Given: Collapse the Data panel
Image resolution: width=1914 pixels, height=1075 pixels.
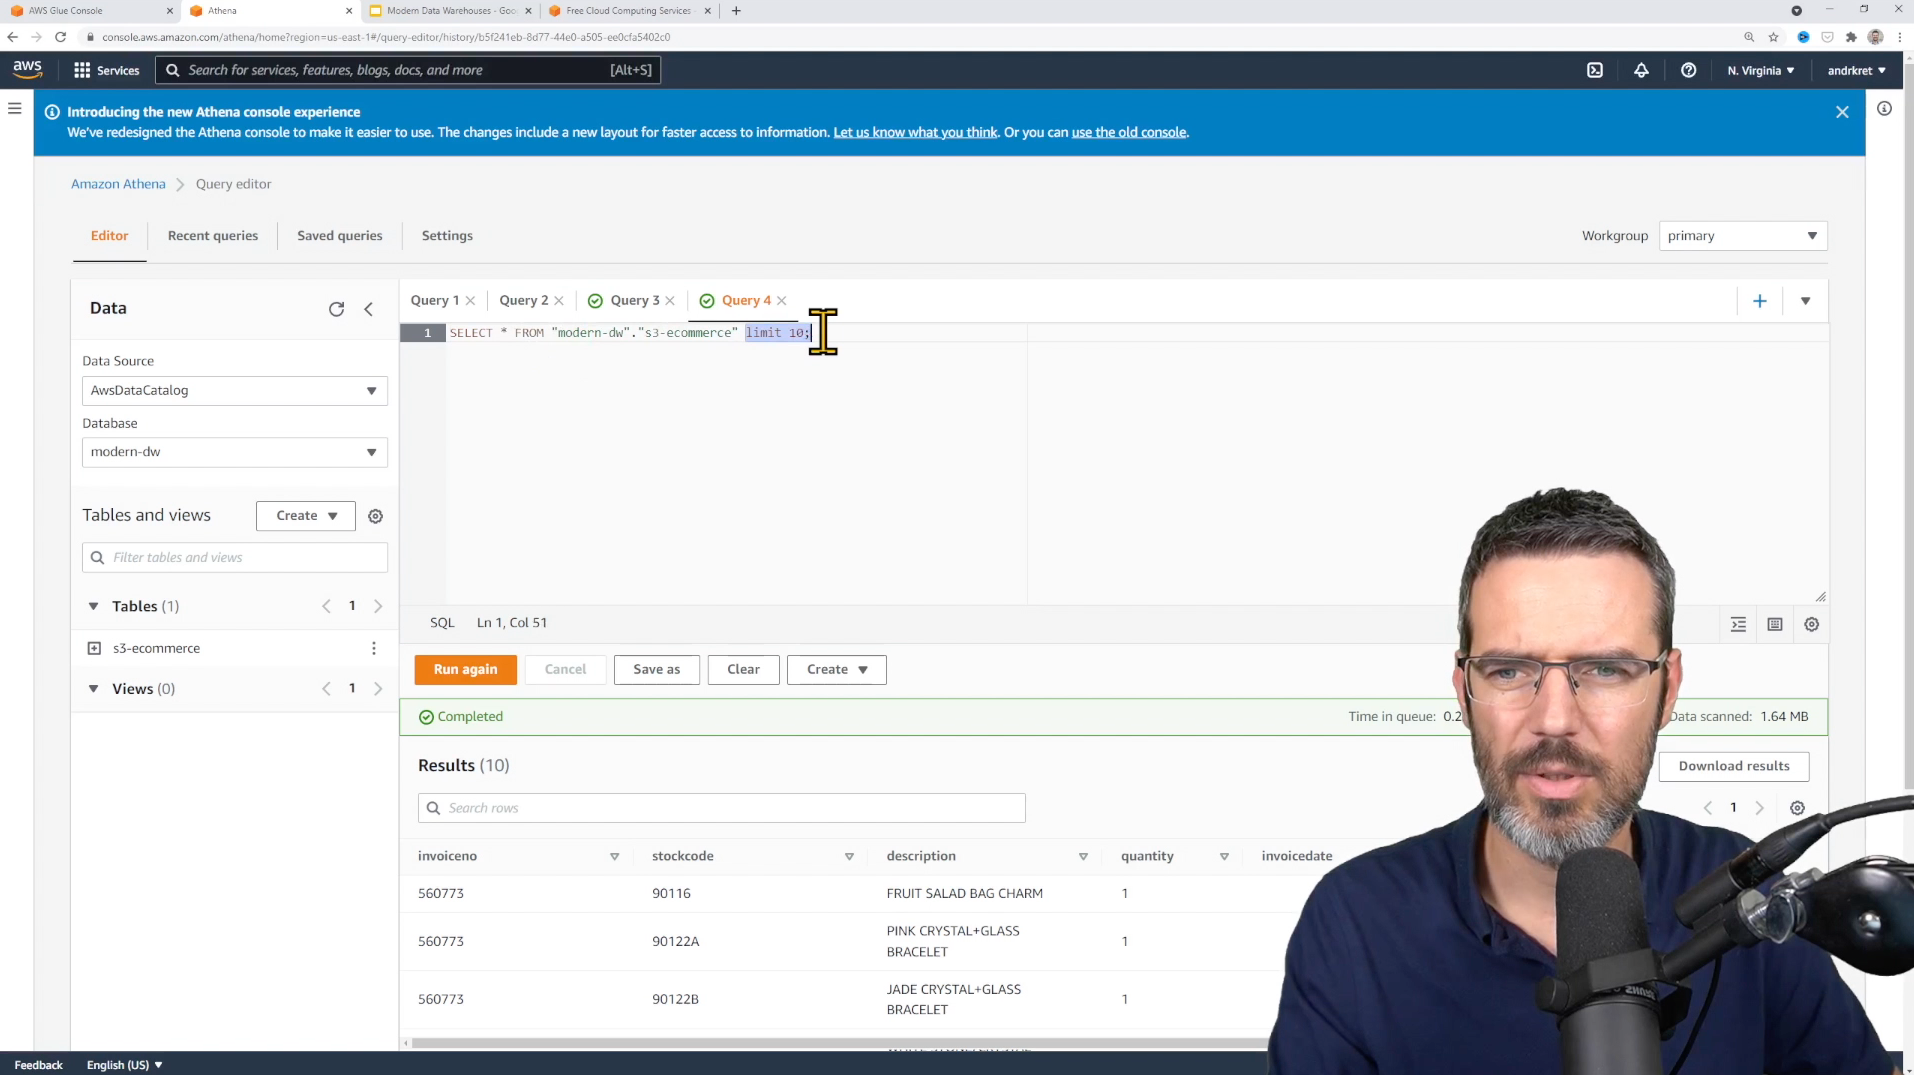Looking at the screenshot, I should [x=368, y=309].
